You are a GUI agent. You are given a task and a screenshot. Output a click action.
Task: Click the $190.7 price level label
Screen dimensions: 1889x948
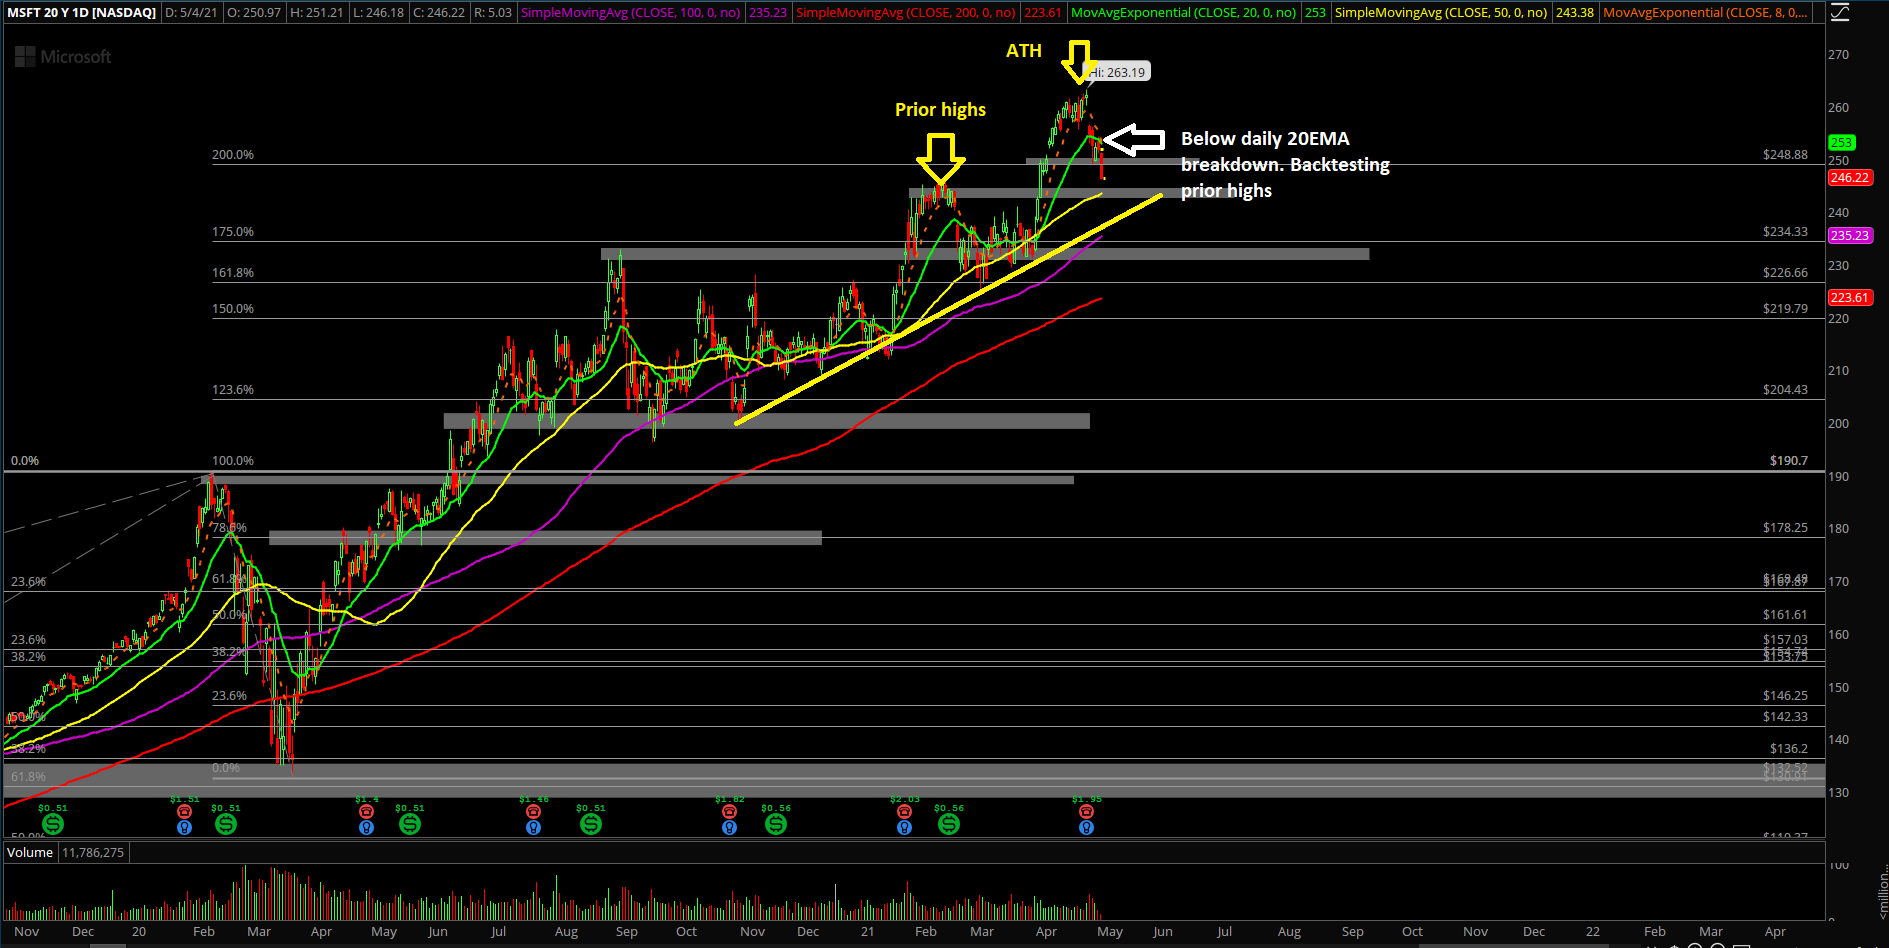click(x=1788, y=460)
